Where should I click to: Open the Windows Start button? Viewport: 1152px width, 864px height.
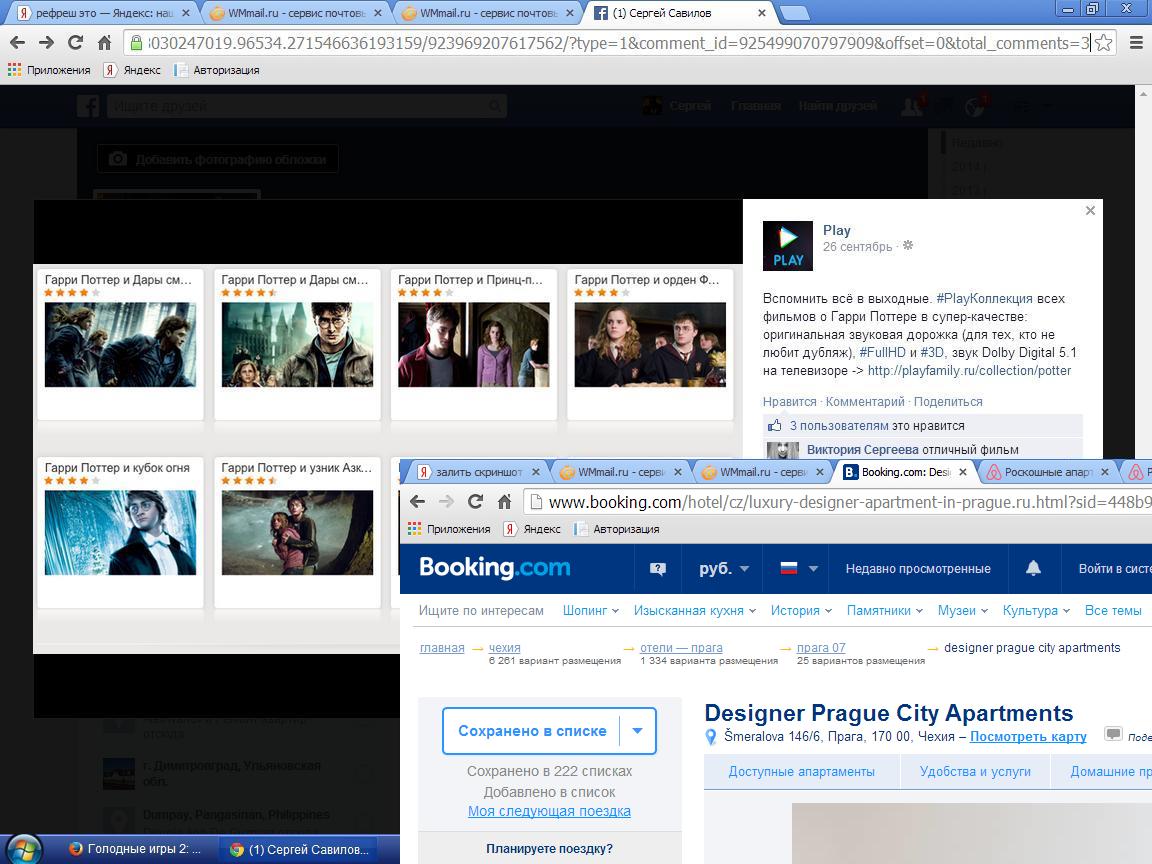tap(24, 849)
